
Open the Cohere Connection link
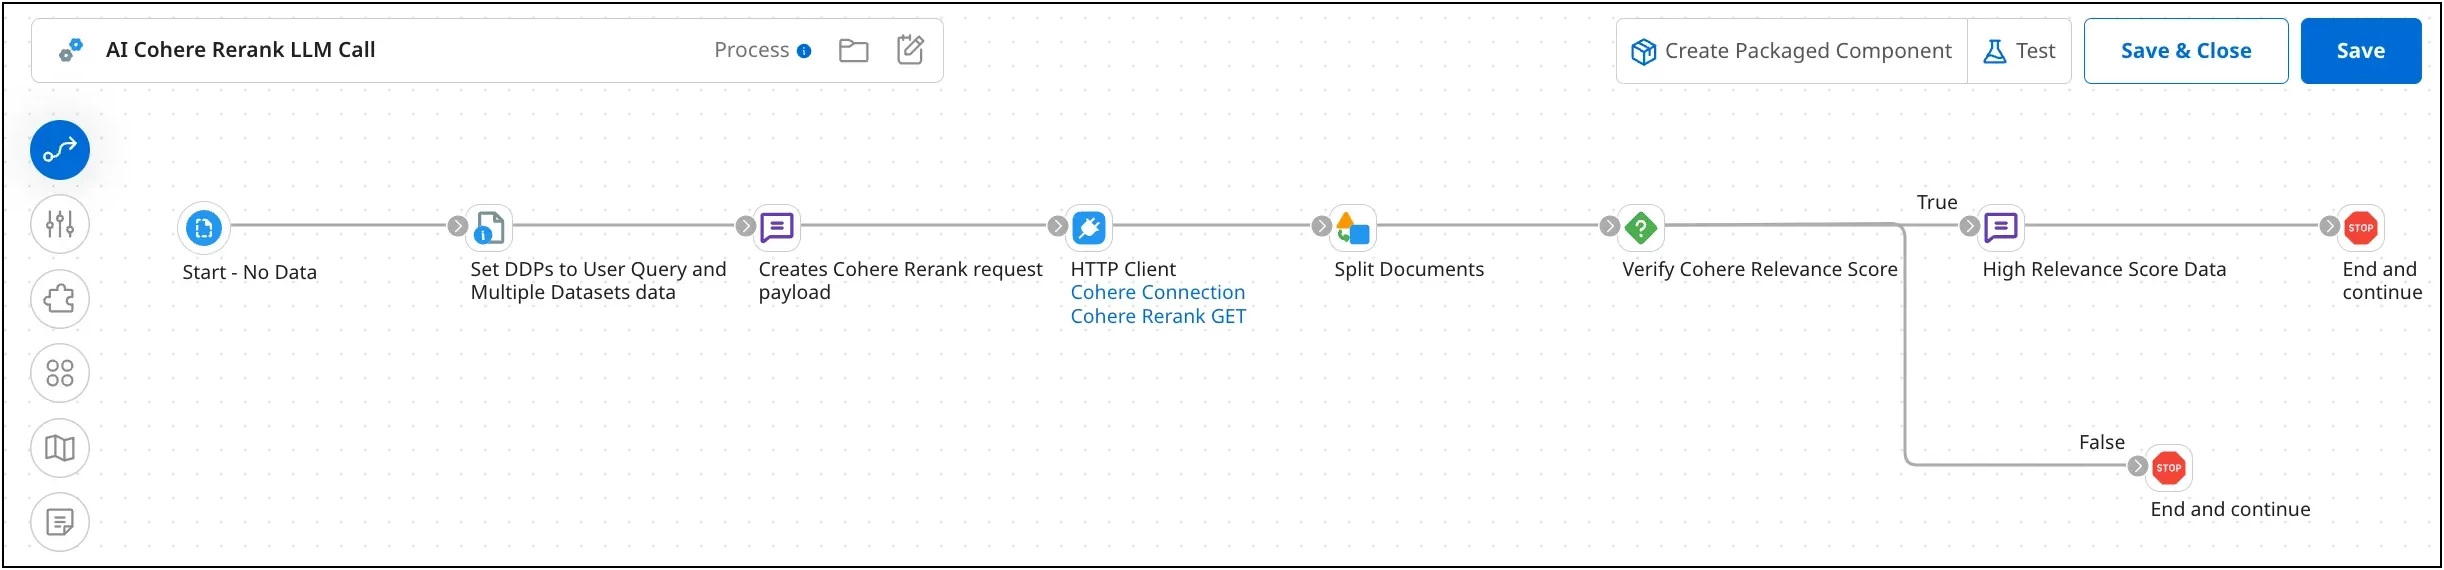tap(1157, 292)
